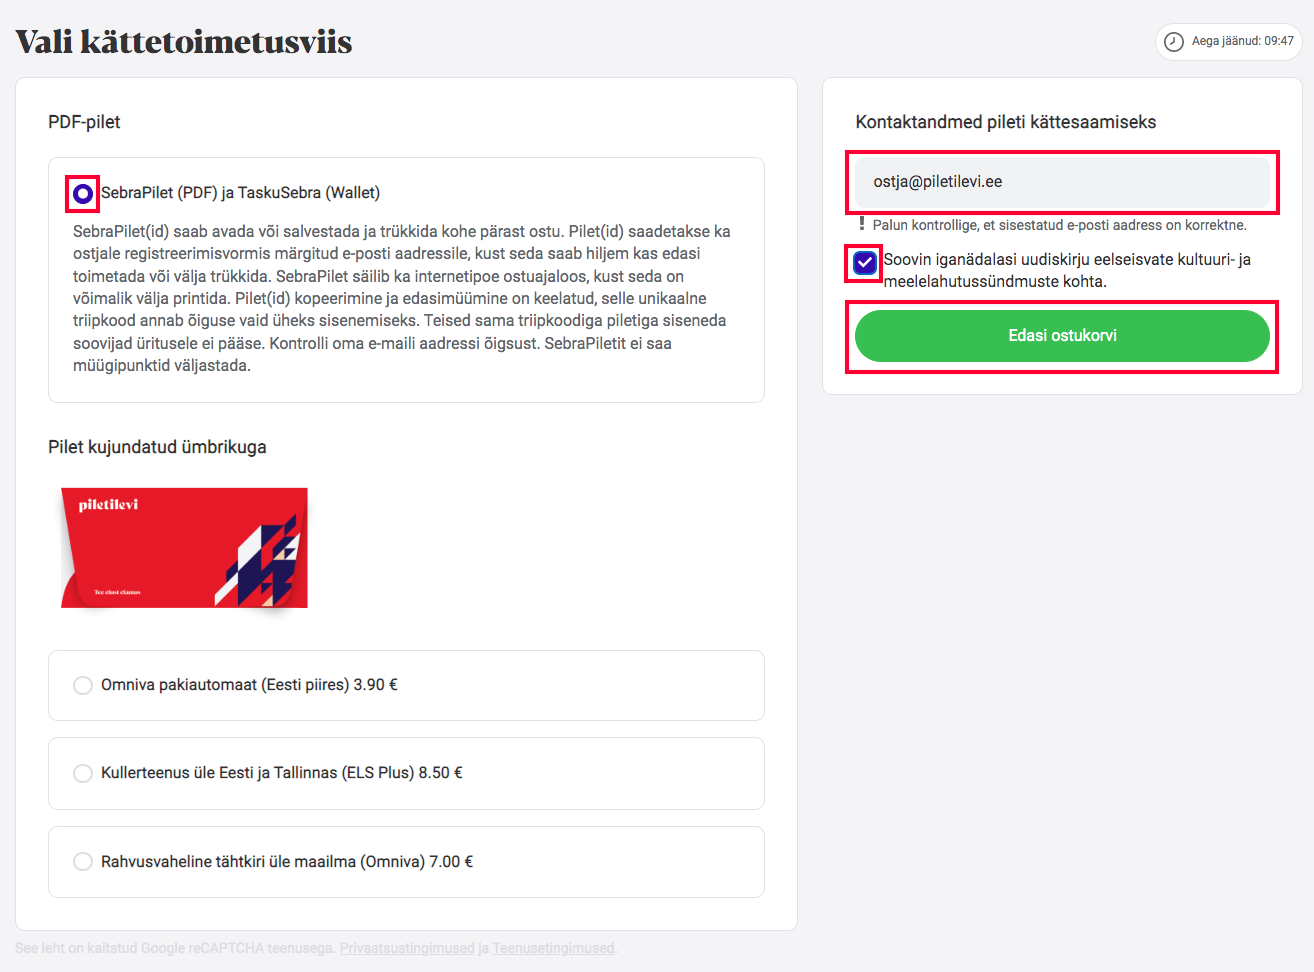Screen dimensions: 1314x972
Task: Click the Omniva pakiautomaat 3.90 € label
Action: pyautogui.click(x=249, y=685)
